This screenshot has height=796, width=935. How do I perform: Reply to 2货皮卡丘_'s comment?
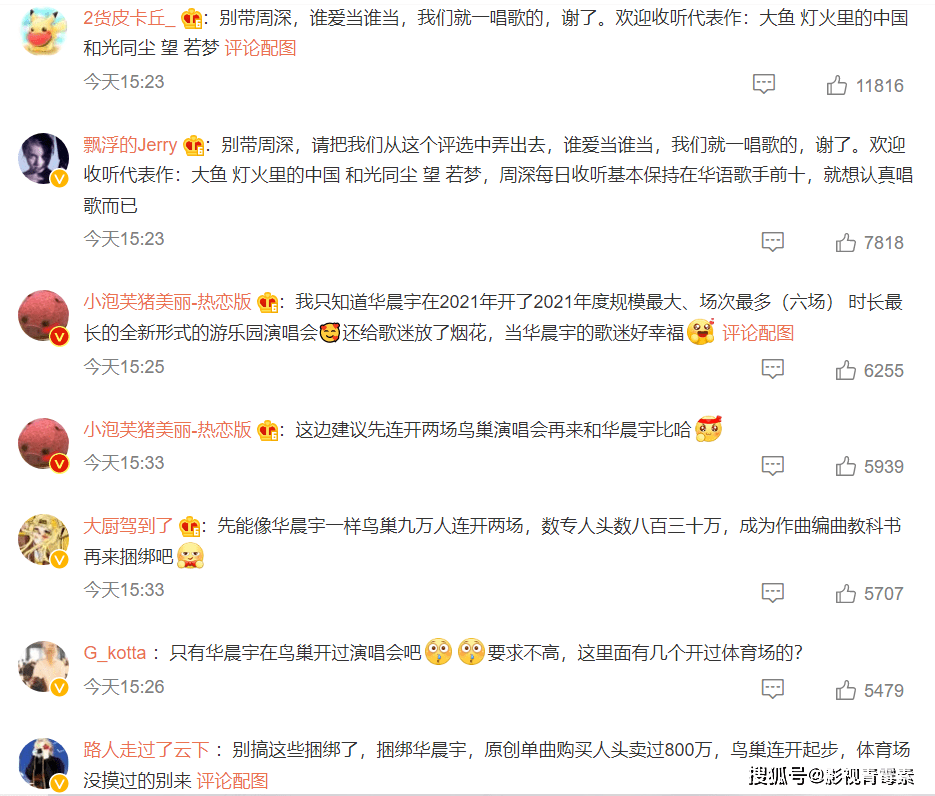[764, 84]
